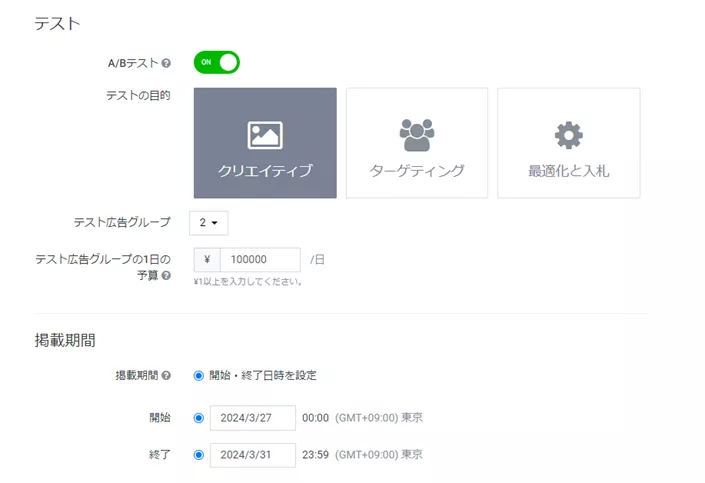
Task: Click help icon next to 掲載期間 label
Action: pyautogui.click(x=166, y=376)
